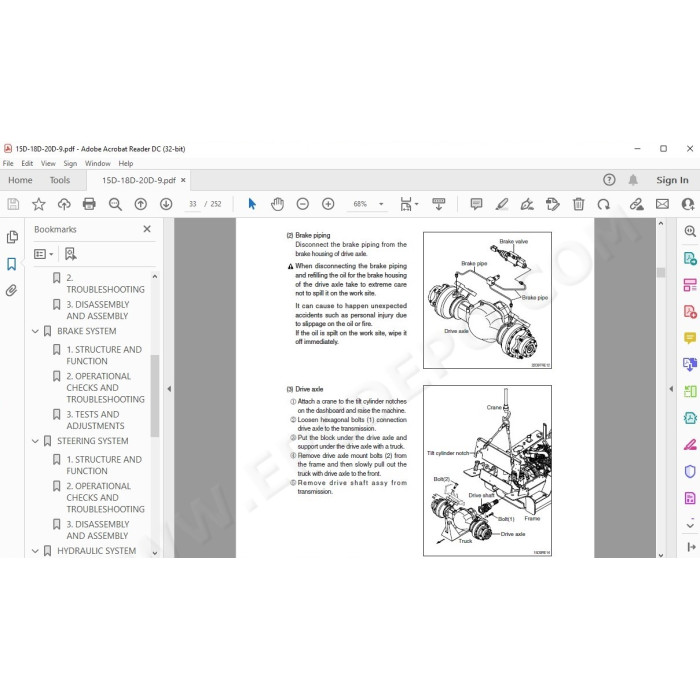Click the document scroll up arrow
The image size is (700, 700).
click(x=661, y=223)
